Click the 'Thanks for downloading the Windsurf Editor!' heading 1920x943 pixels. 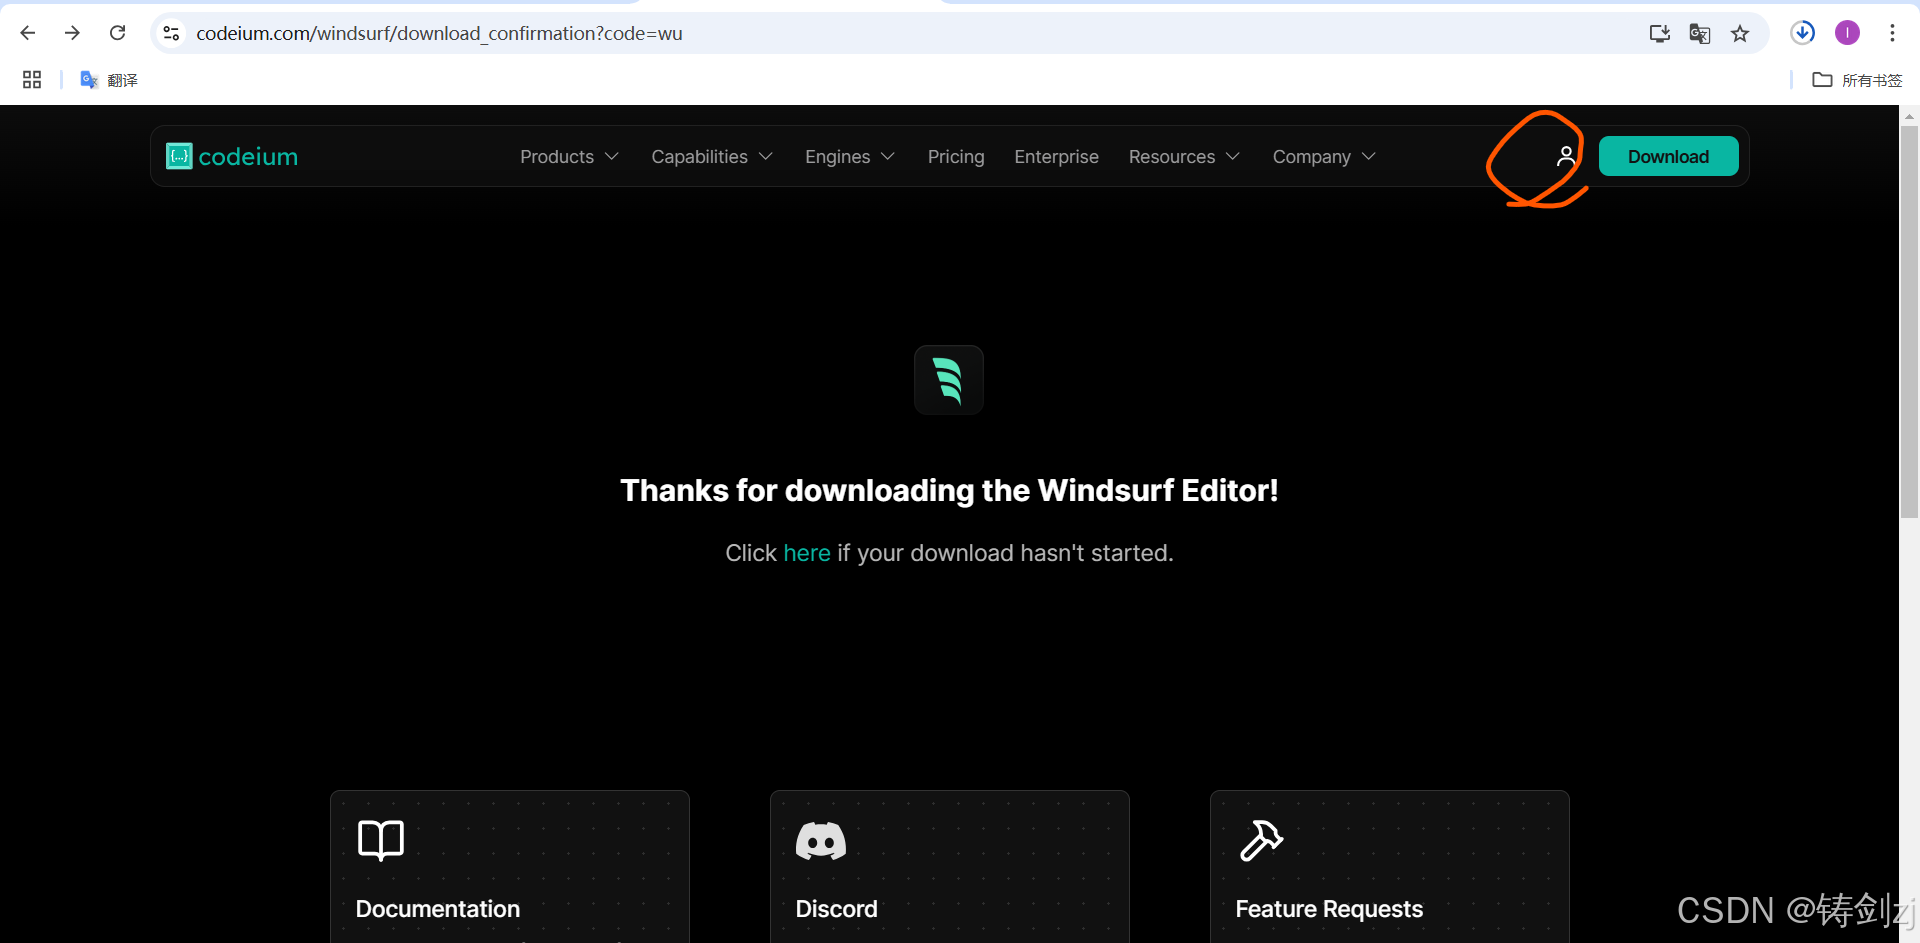(x=949, y=490)
